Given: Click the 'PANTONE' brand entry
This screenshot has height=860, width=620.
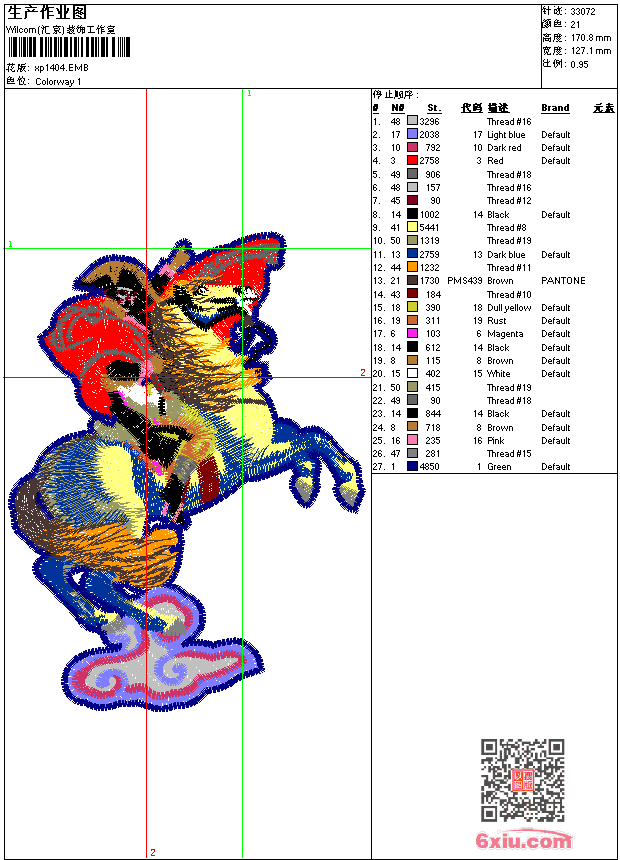Looking at the screenshot, I should click(x=563, y=281).
